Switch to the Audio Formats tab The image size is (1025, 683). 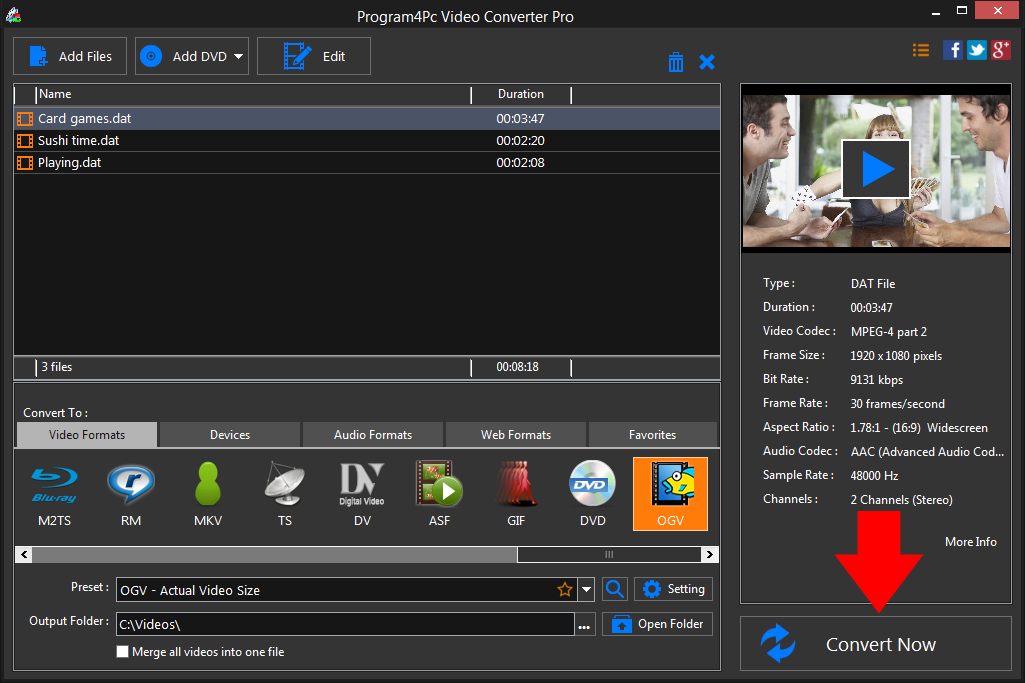tap(373, 435)
